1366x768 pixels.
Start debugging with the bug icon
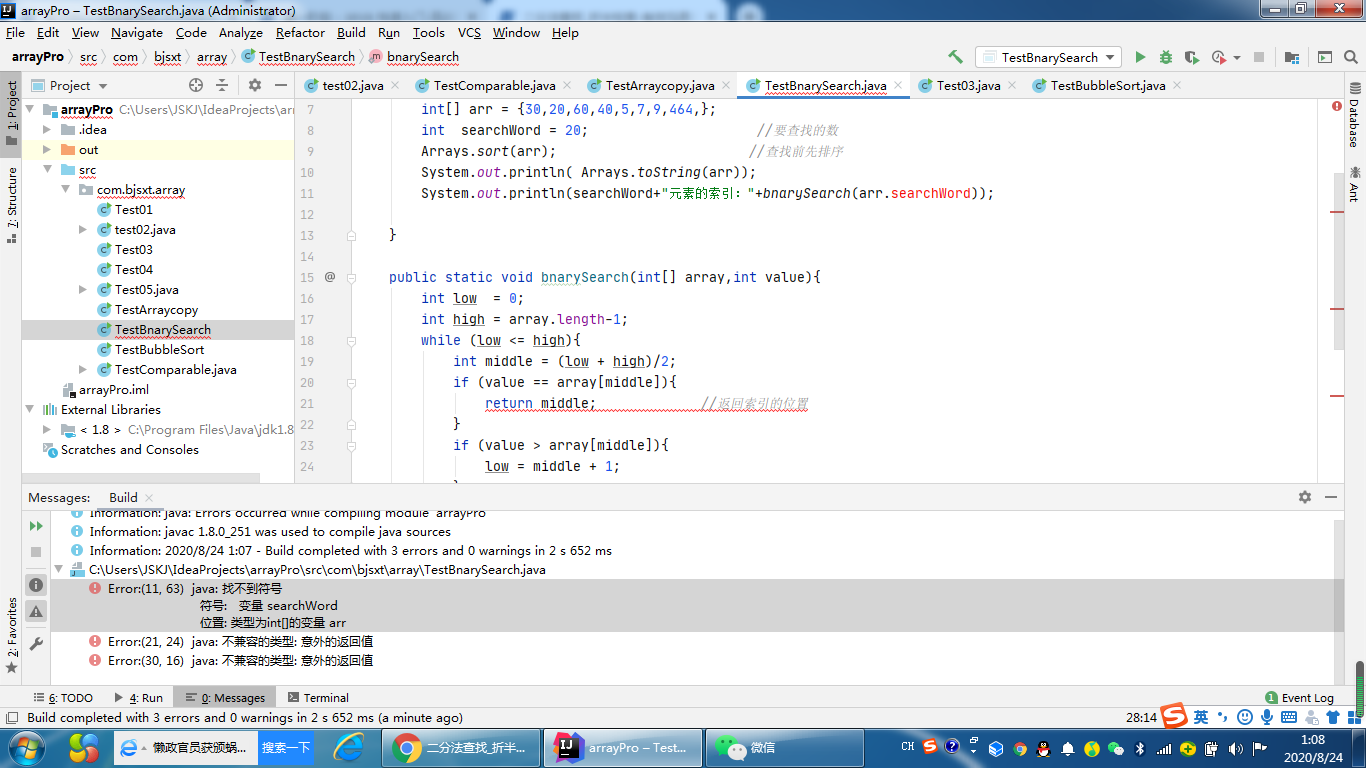[x=1165, y=57]
